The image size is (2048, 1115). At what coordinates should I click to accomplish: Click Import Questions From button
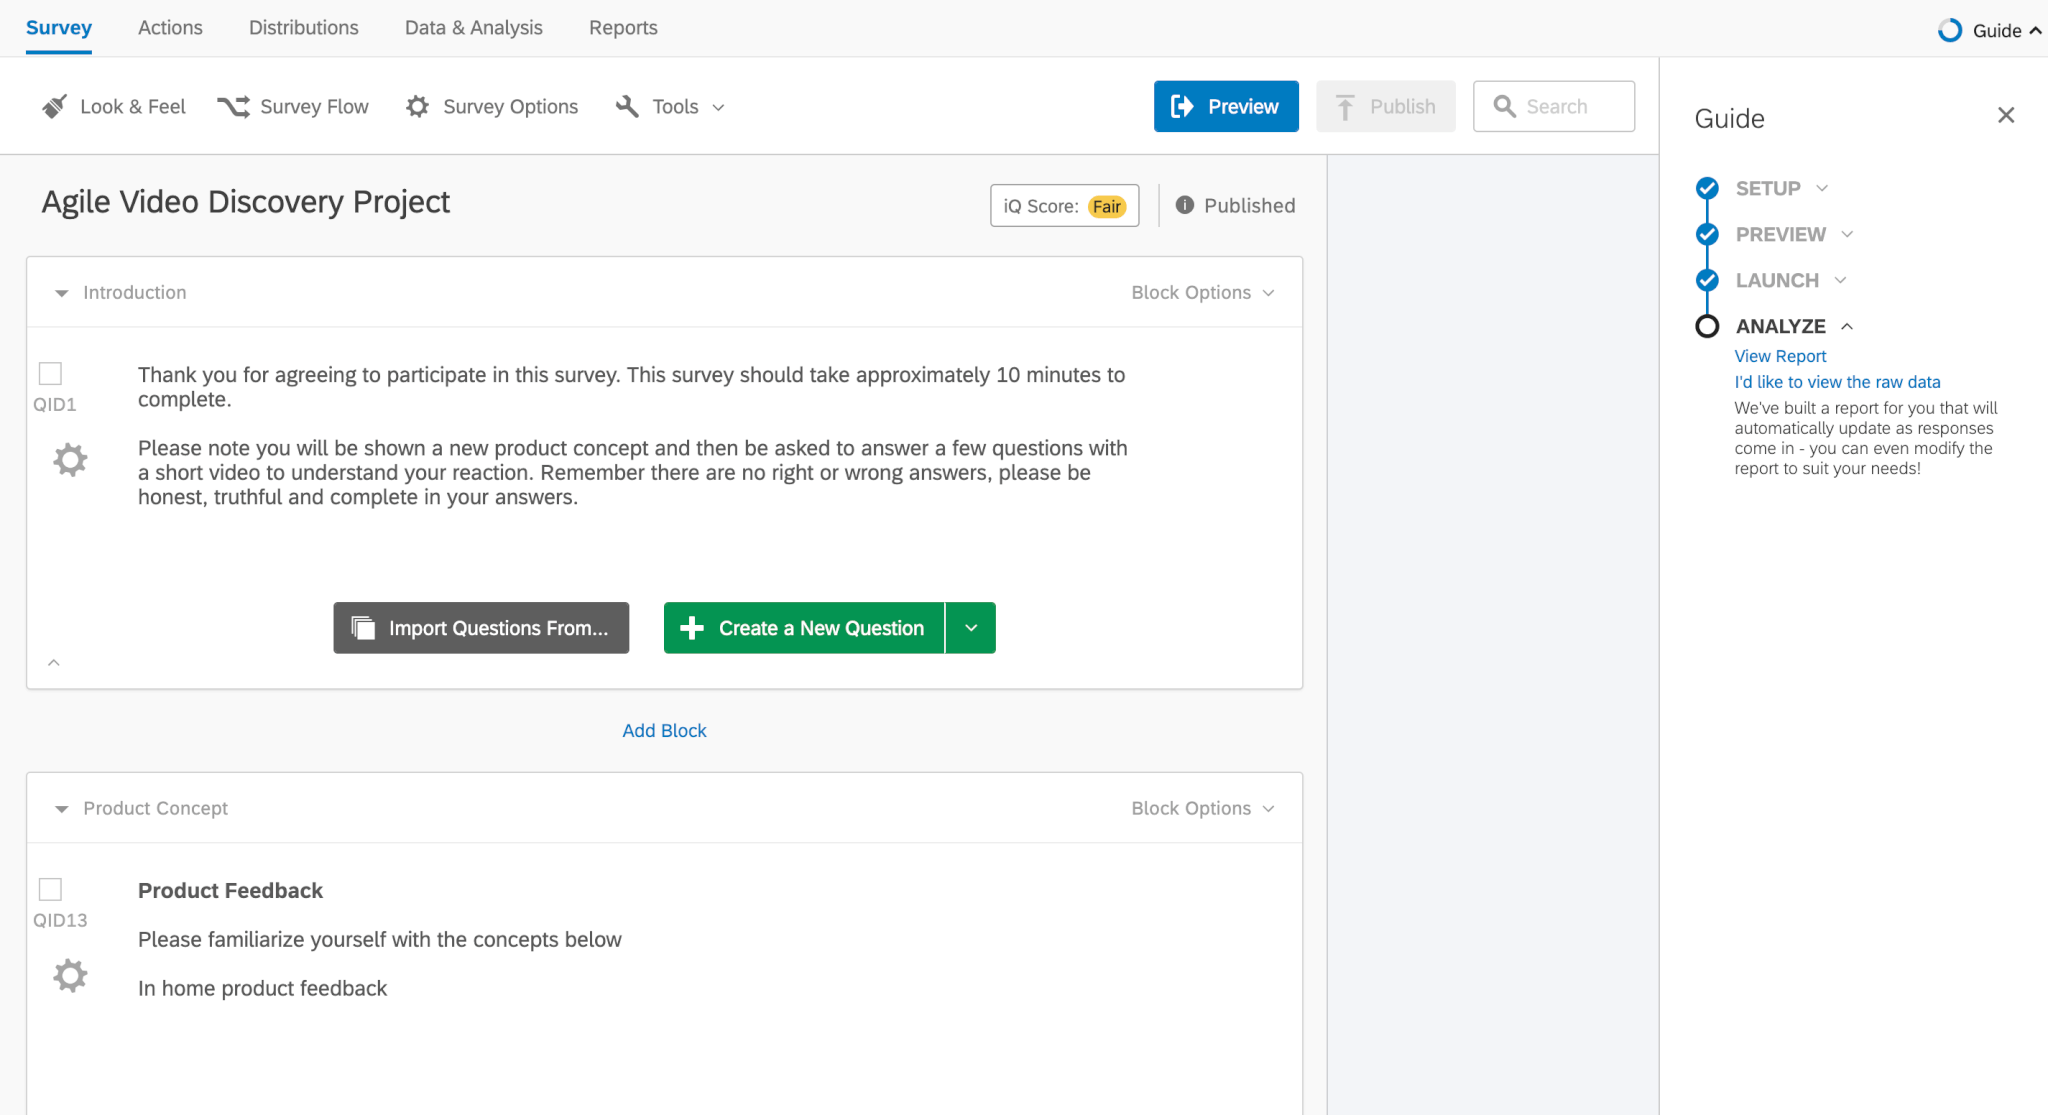tap(481, 628)
